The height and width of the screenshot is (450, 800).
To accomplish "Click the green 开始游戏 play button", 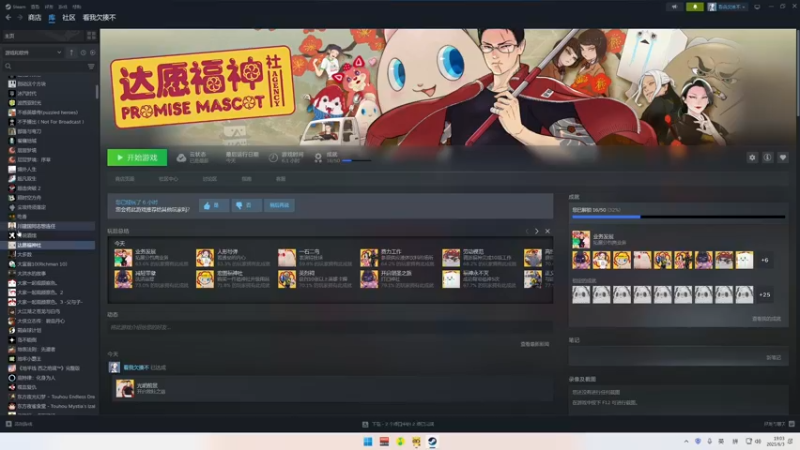I will coord(137,158).
